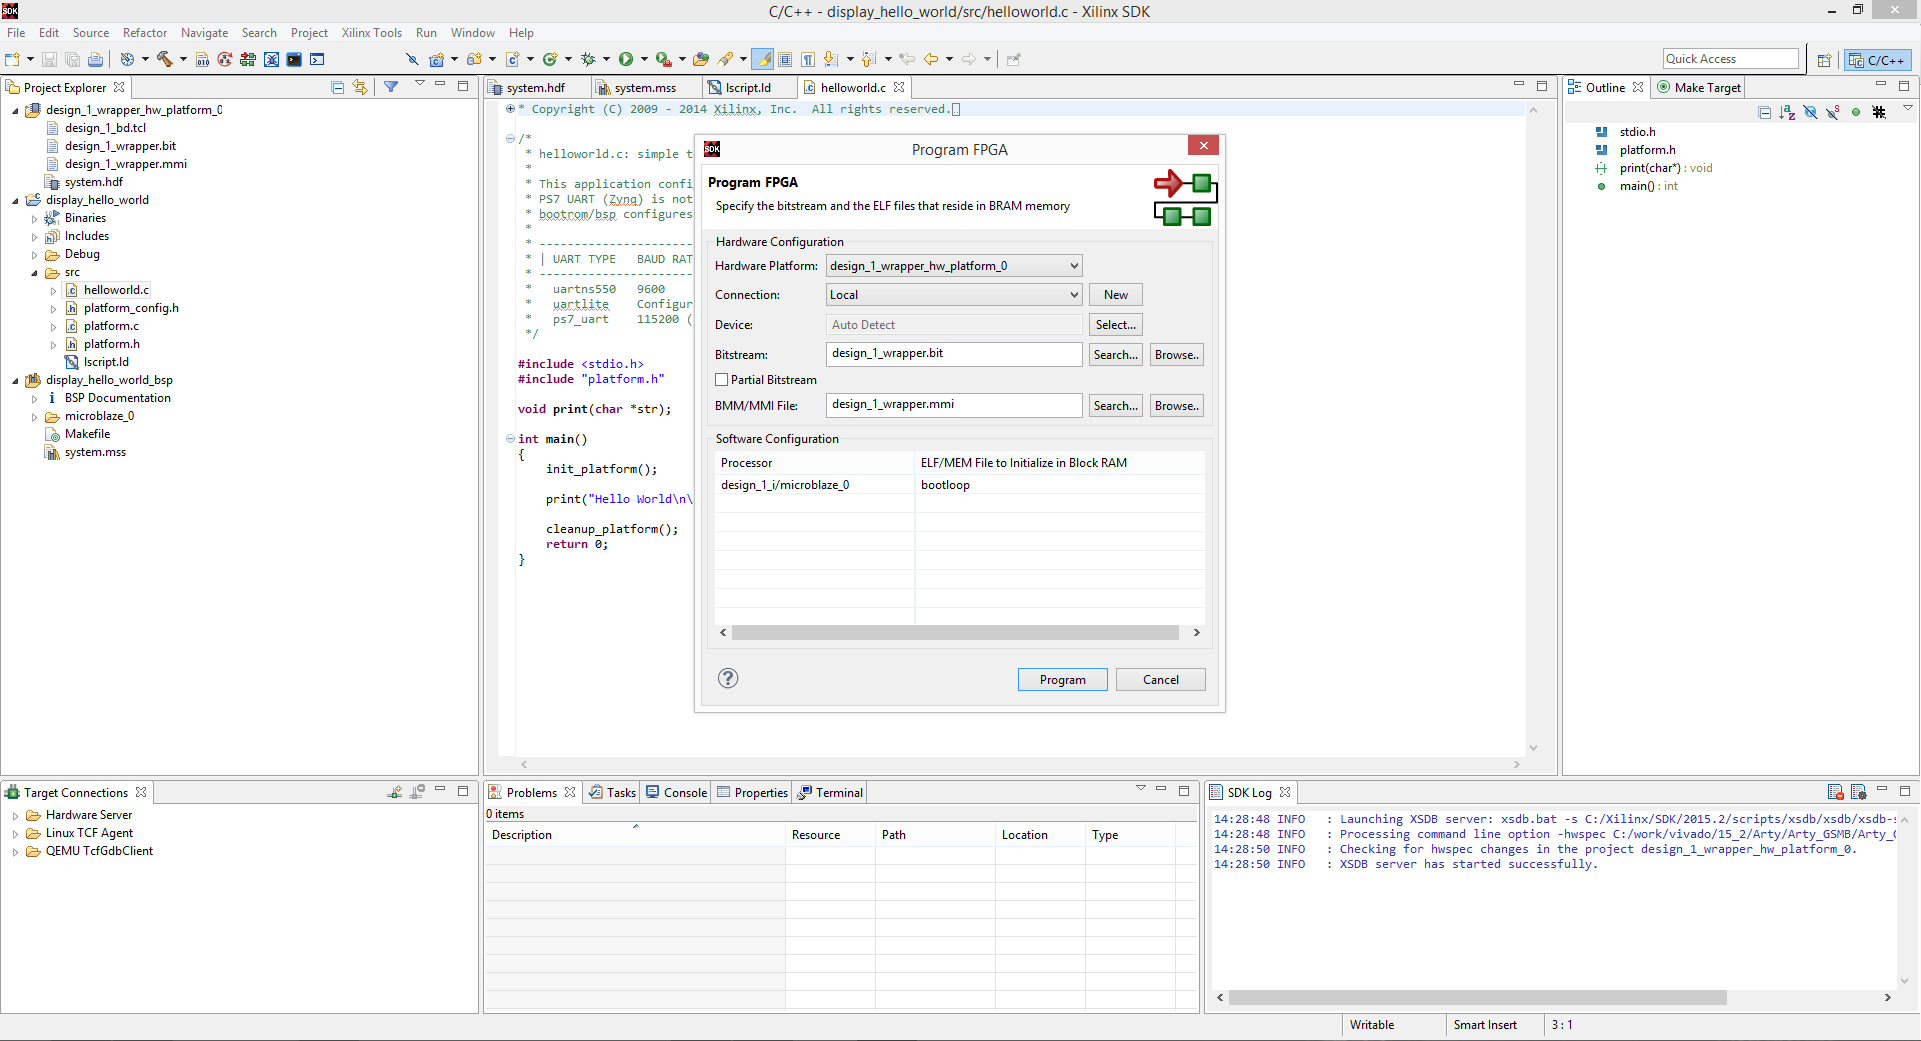The width and height of the screenshot is (1921, 1041).
Task: Collapse all in Project Explorer
Action: pyautogui.click(x=338, y=87)
